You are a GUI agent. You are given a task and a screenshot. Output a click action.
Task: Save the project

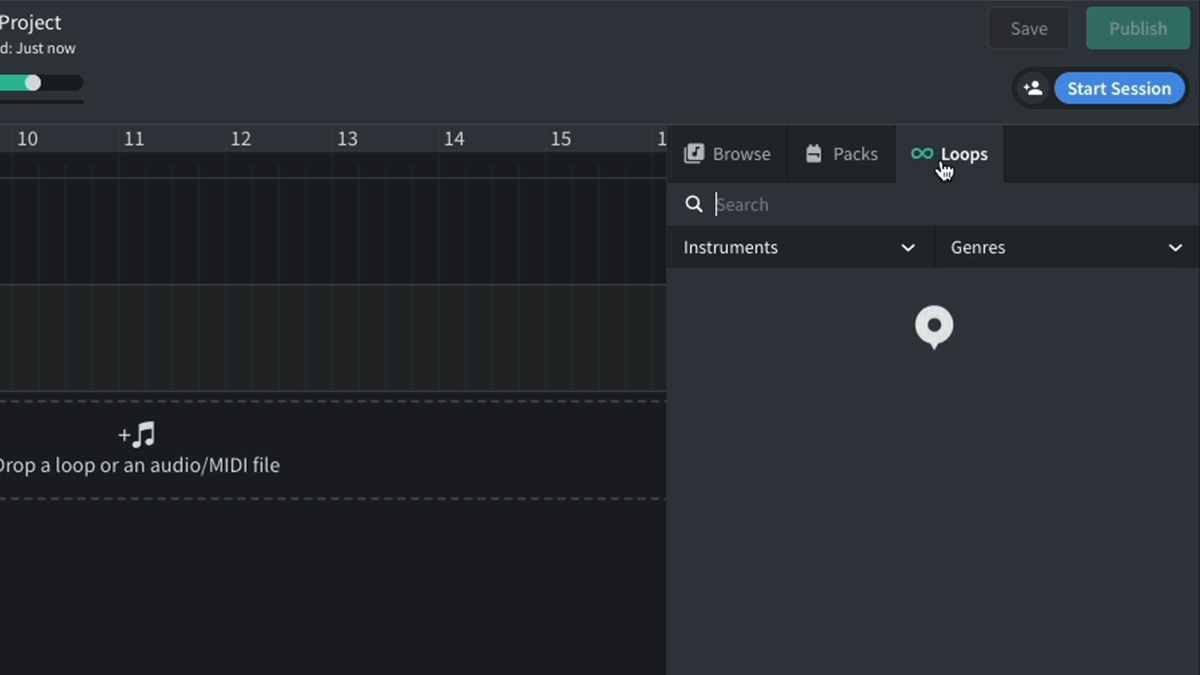1029,28
